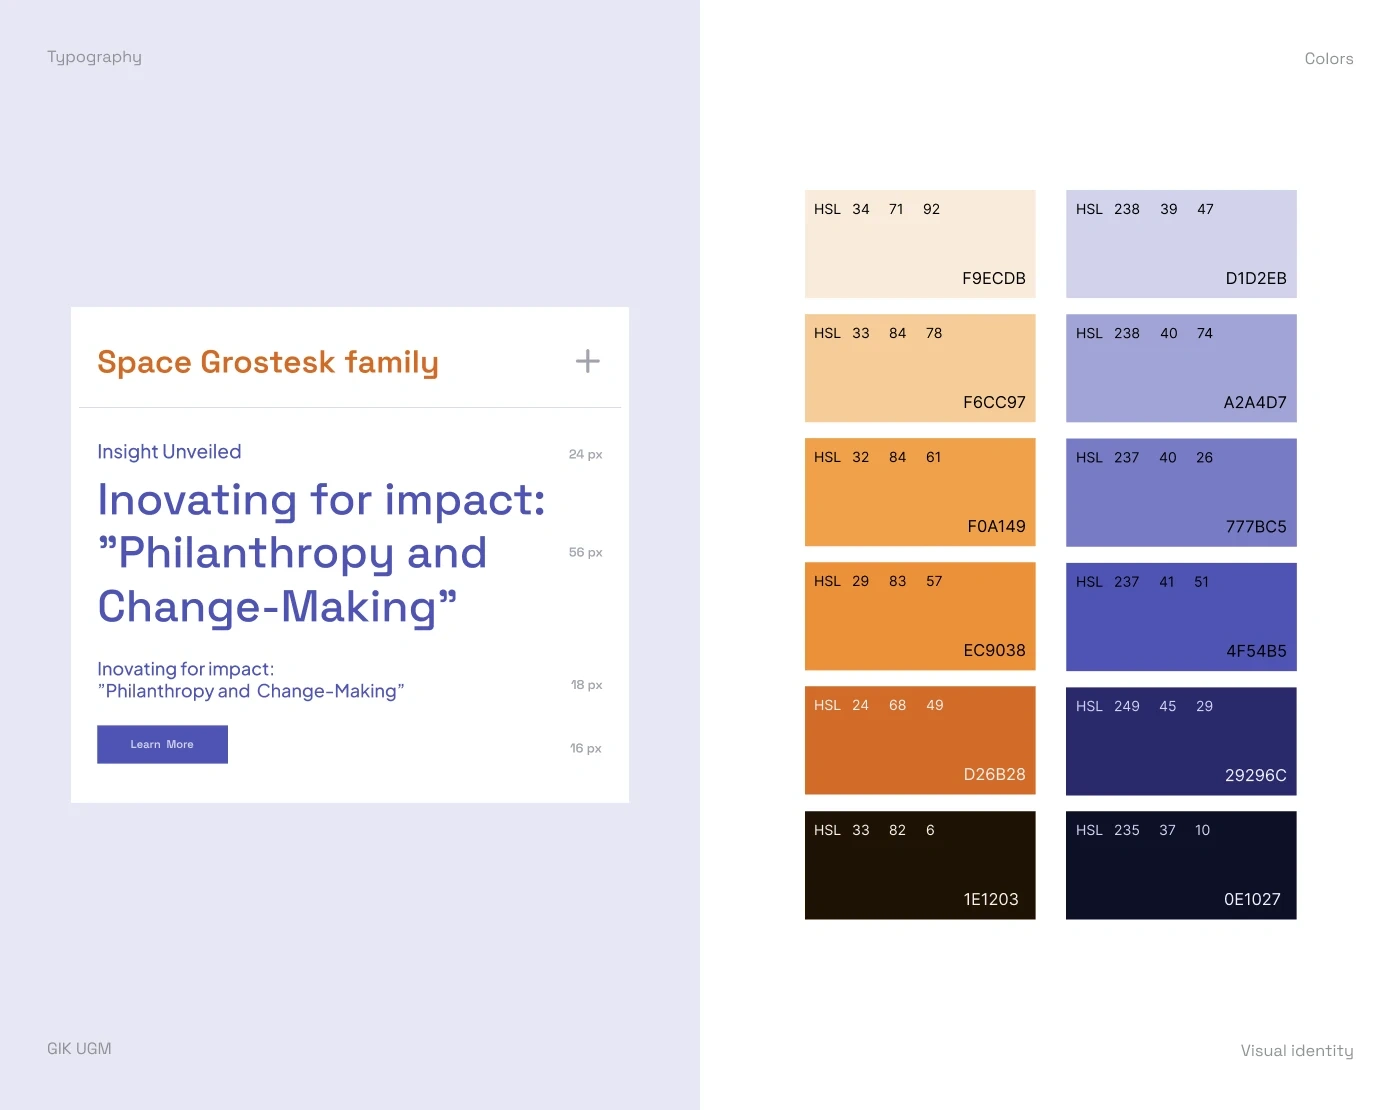Click the Typography section label

click(x=94, y=57)
